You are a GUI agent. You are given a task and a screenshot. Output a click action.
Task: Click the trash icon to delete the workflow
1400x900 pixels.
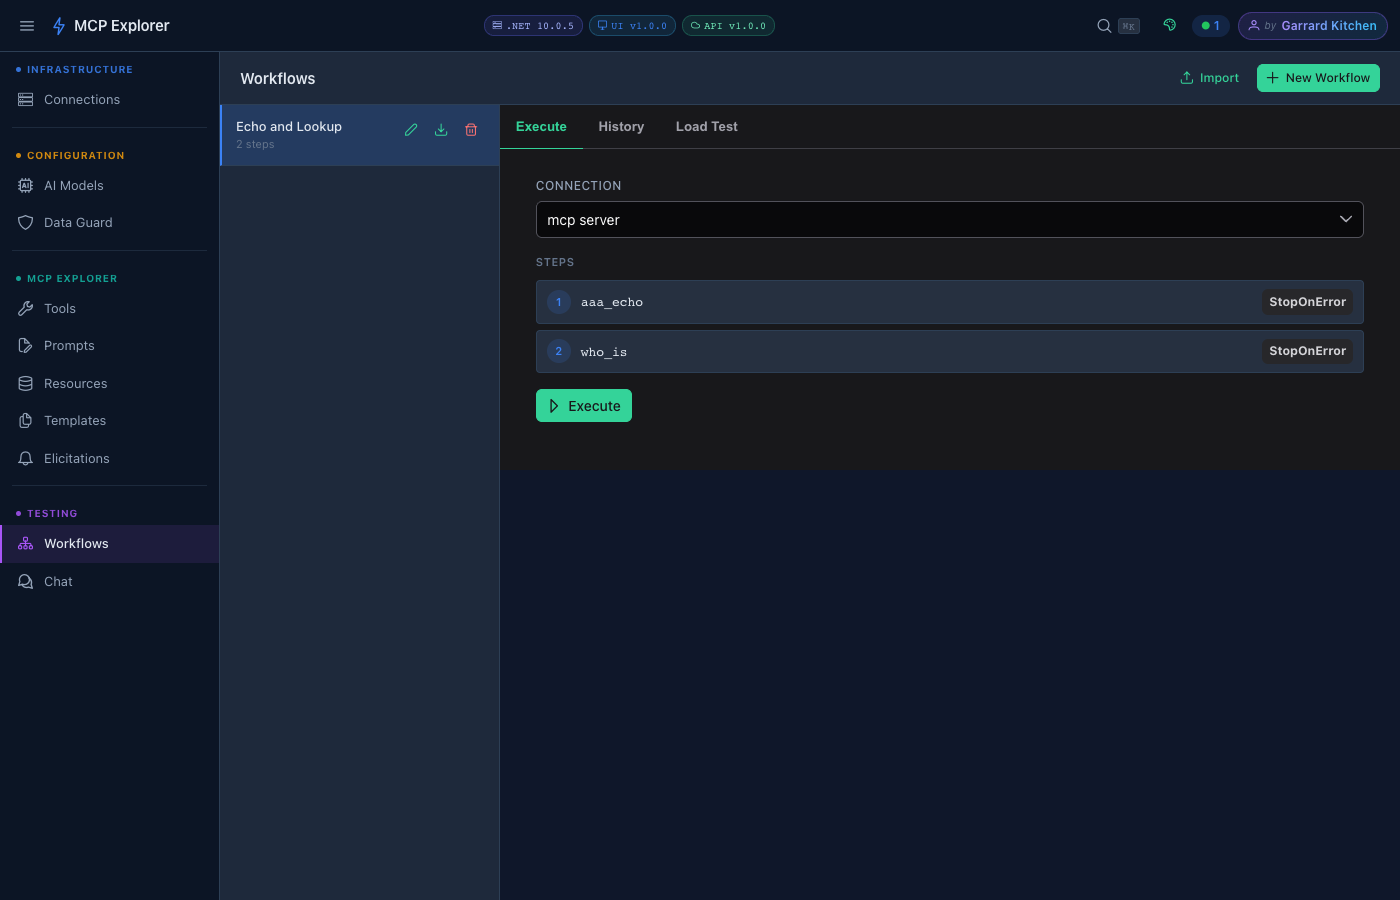(470, 129)
